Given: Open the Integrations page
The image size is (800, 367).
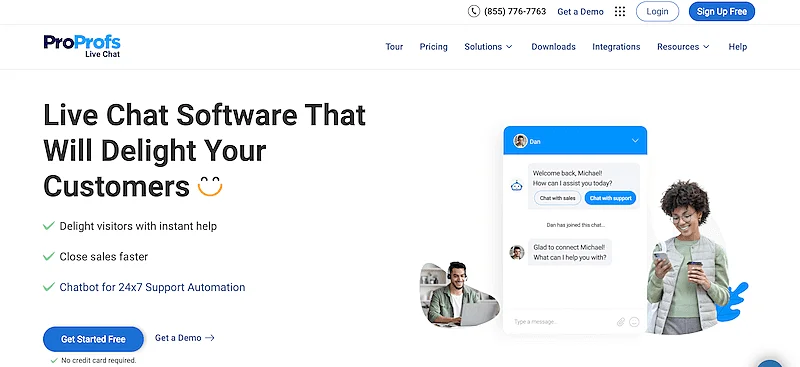Looking at the screenshot, I should [x=616, y=46].
